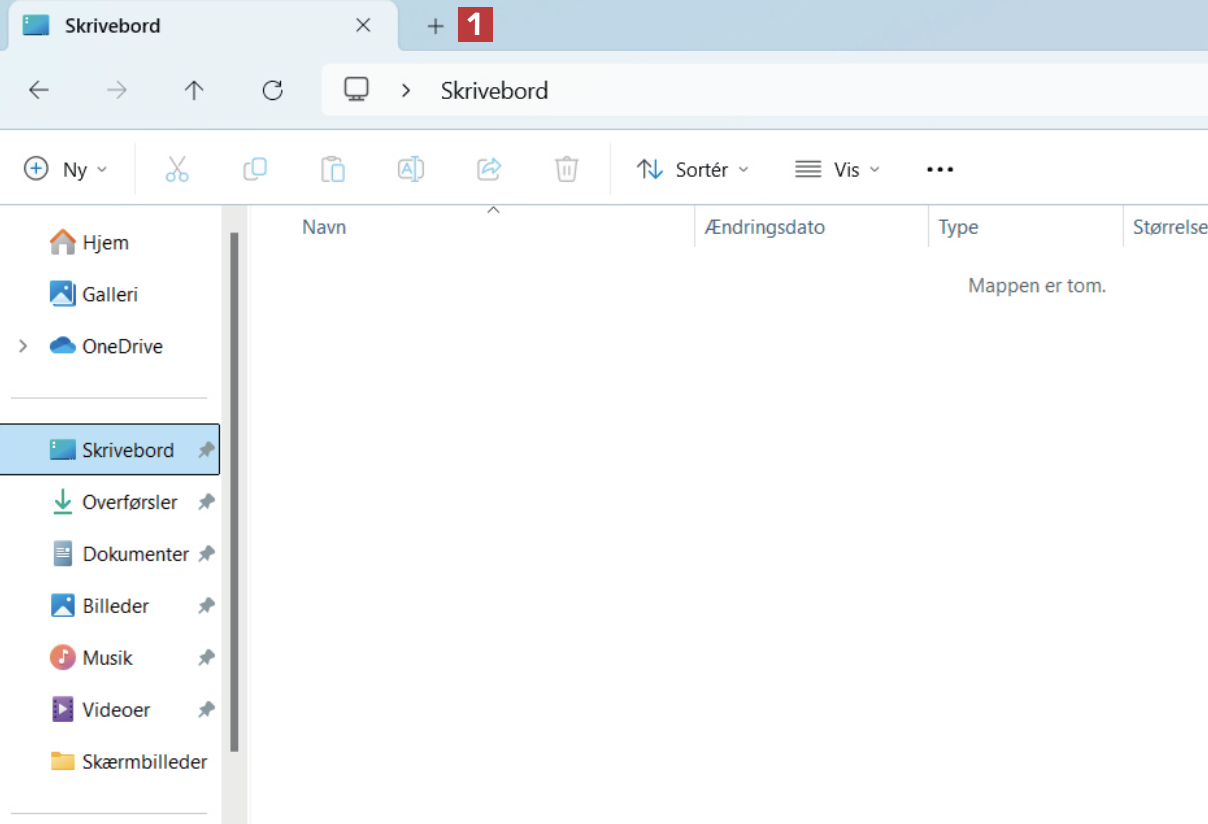
Task: Open the Vis view options dropdown
Action: click(x=838, y=169)
